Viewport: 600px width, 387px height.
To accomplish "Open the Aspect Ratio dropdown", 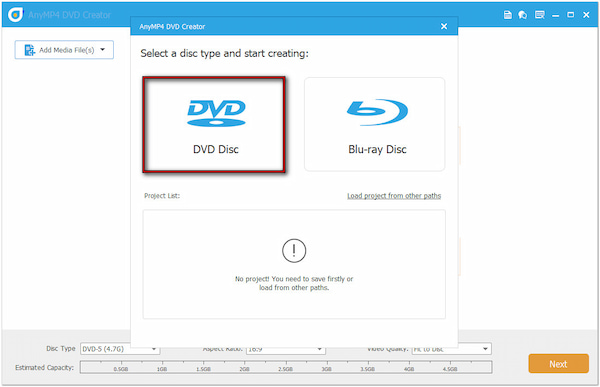I will point(285,350).
